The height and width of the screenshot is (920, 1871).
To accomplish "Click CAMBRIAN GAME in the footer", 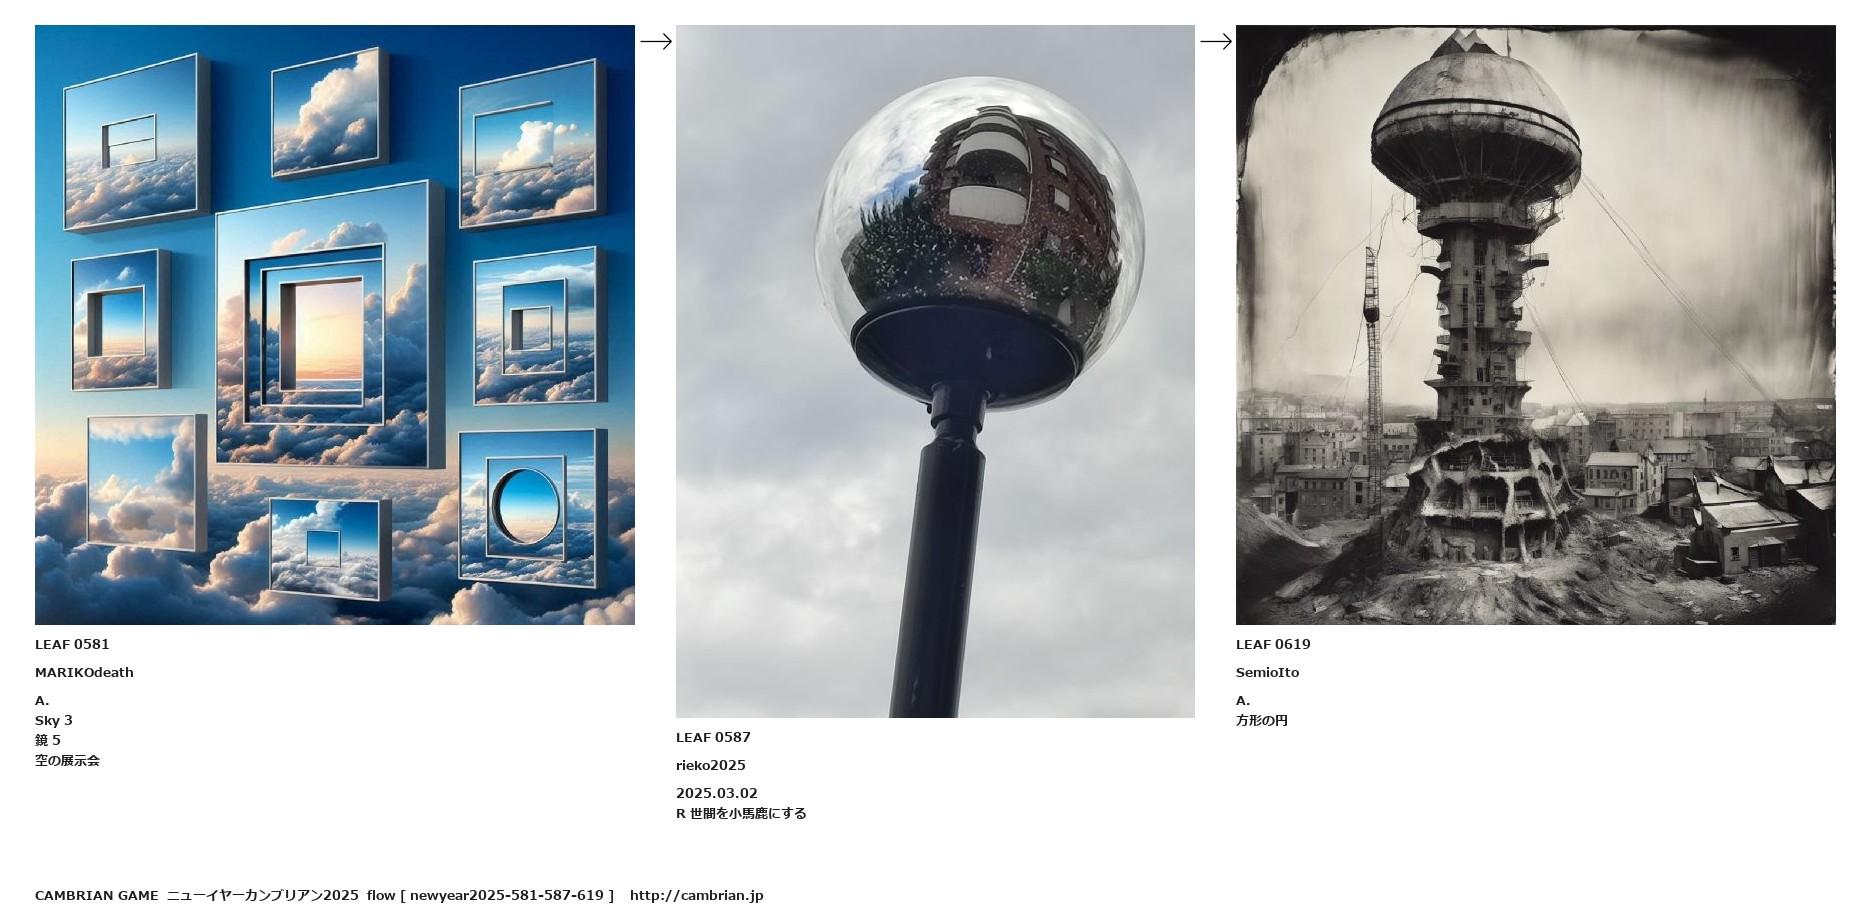I will pos(96,896).
